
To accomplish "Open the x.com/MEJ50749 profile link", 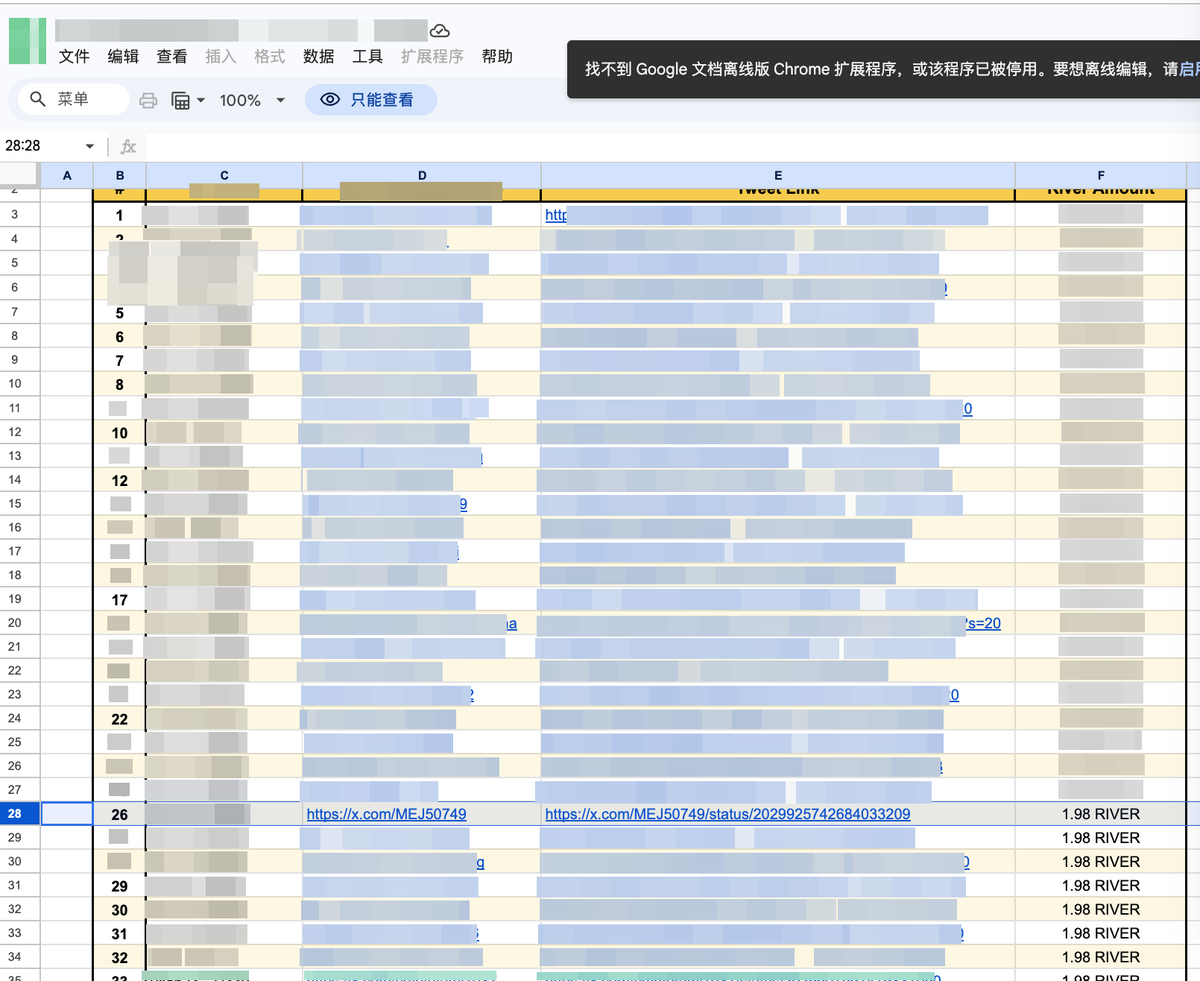I will pos(386,814).
